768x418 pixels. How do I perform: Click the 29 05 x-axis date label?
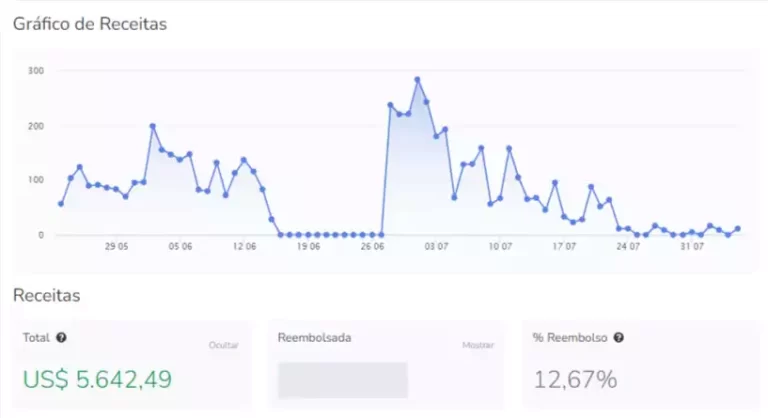[117, 246]
